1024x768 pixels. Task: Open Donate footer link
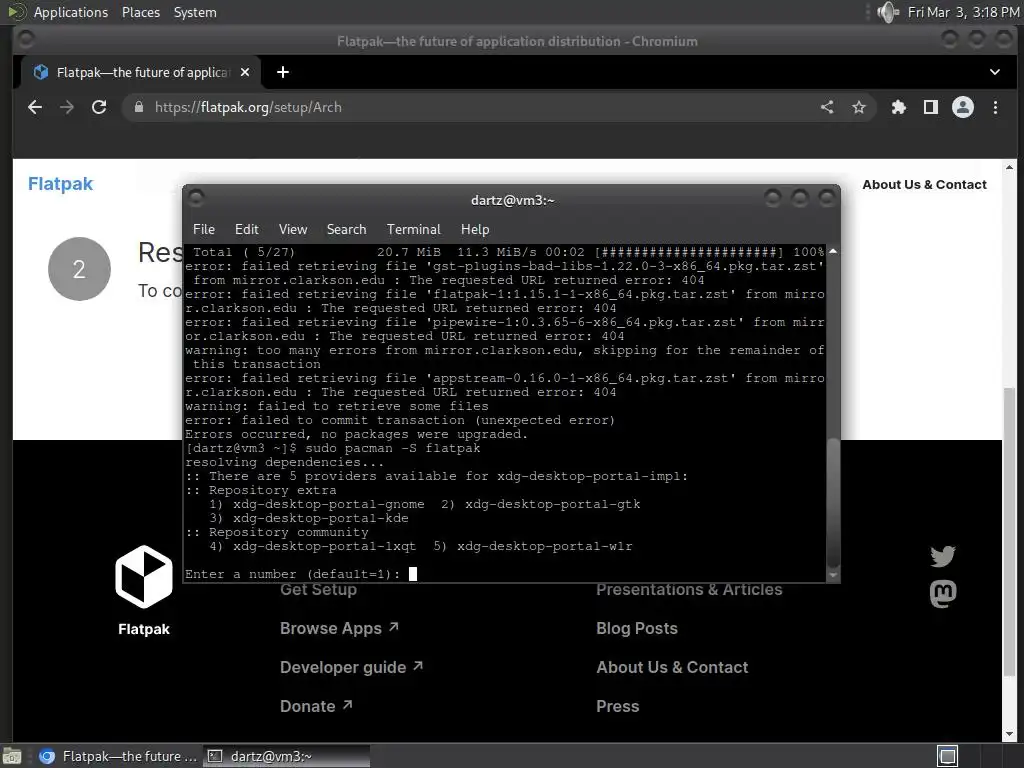[x=316, y=706]
